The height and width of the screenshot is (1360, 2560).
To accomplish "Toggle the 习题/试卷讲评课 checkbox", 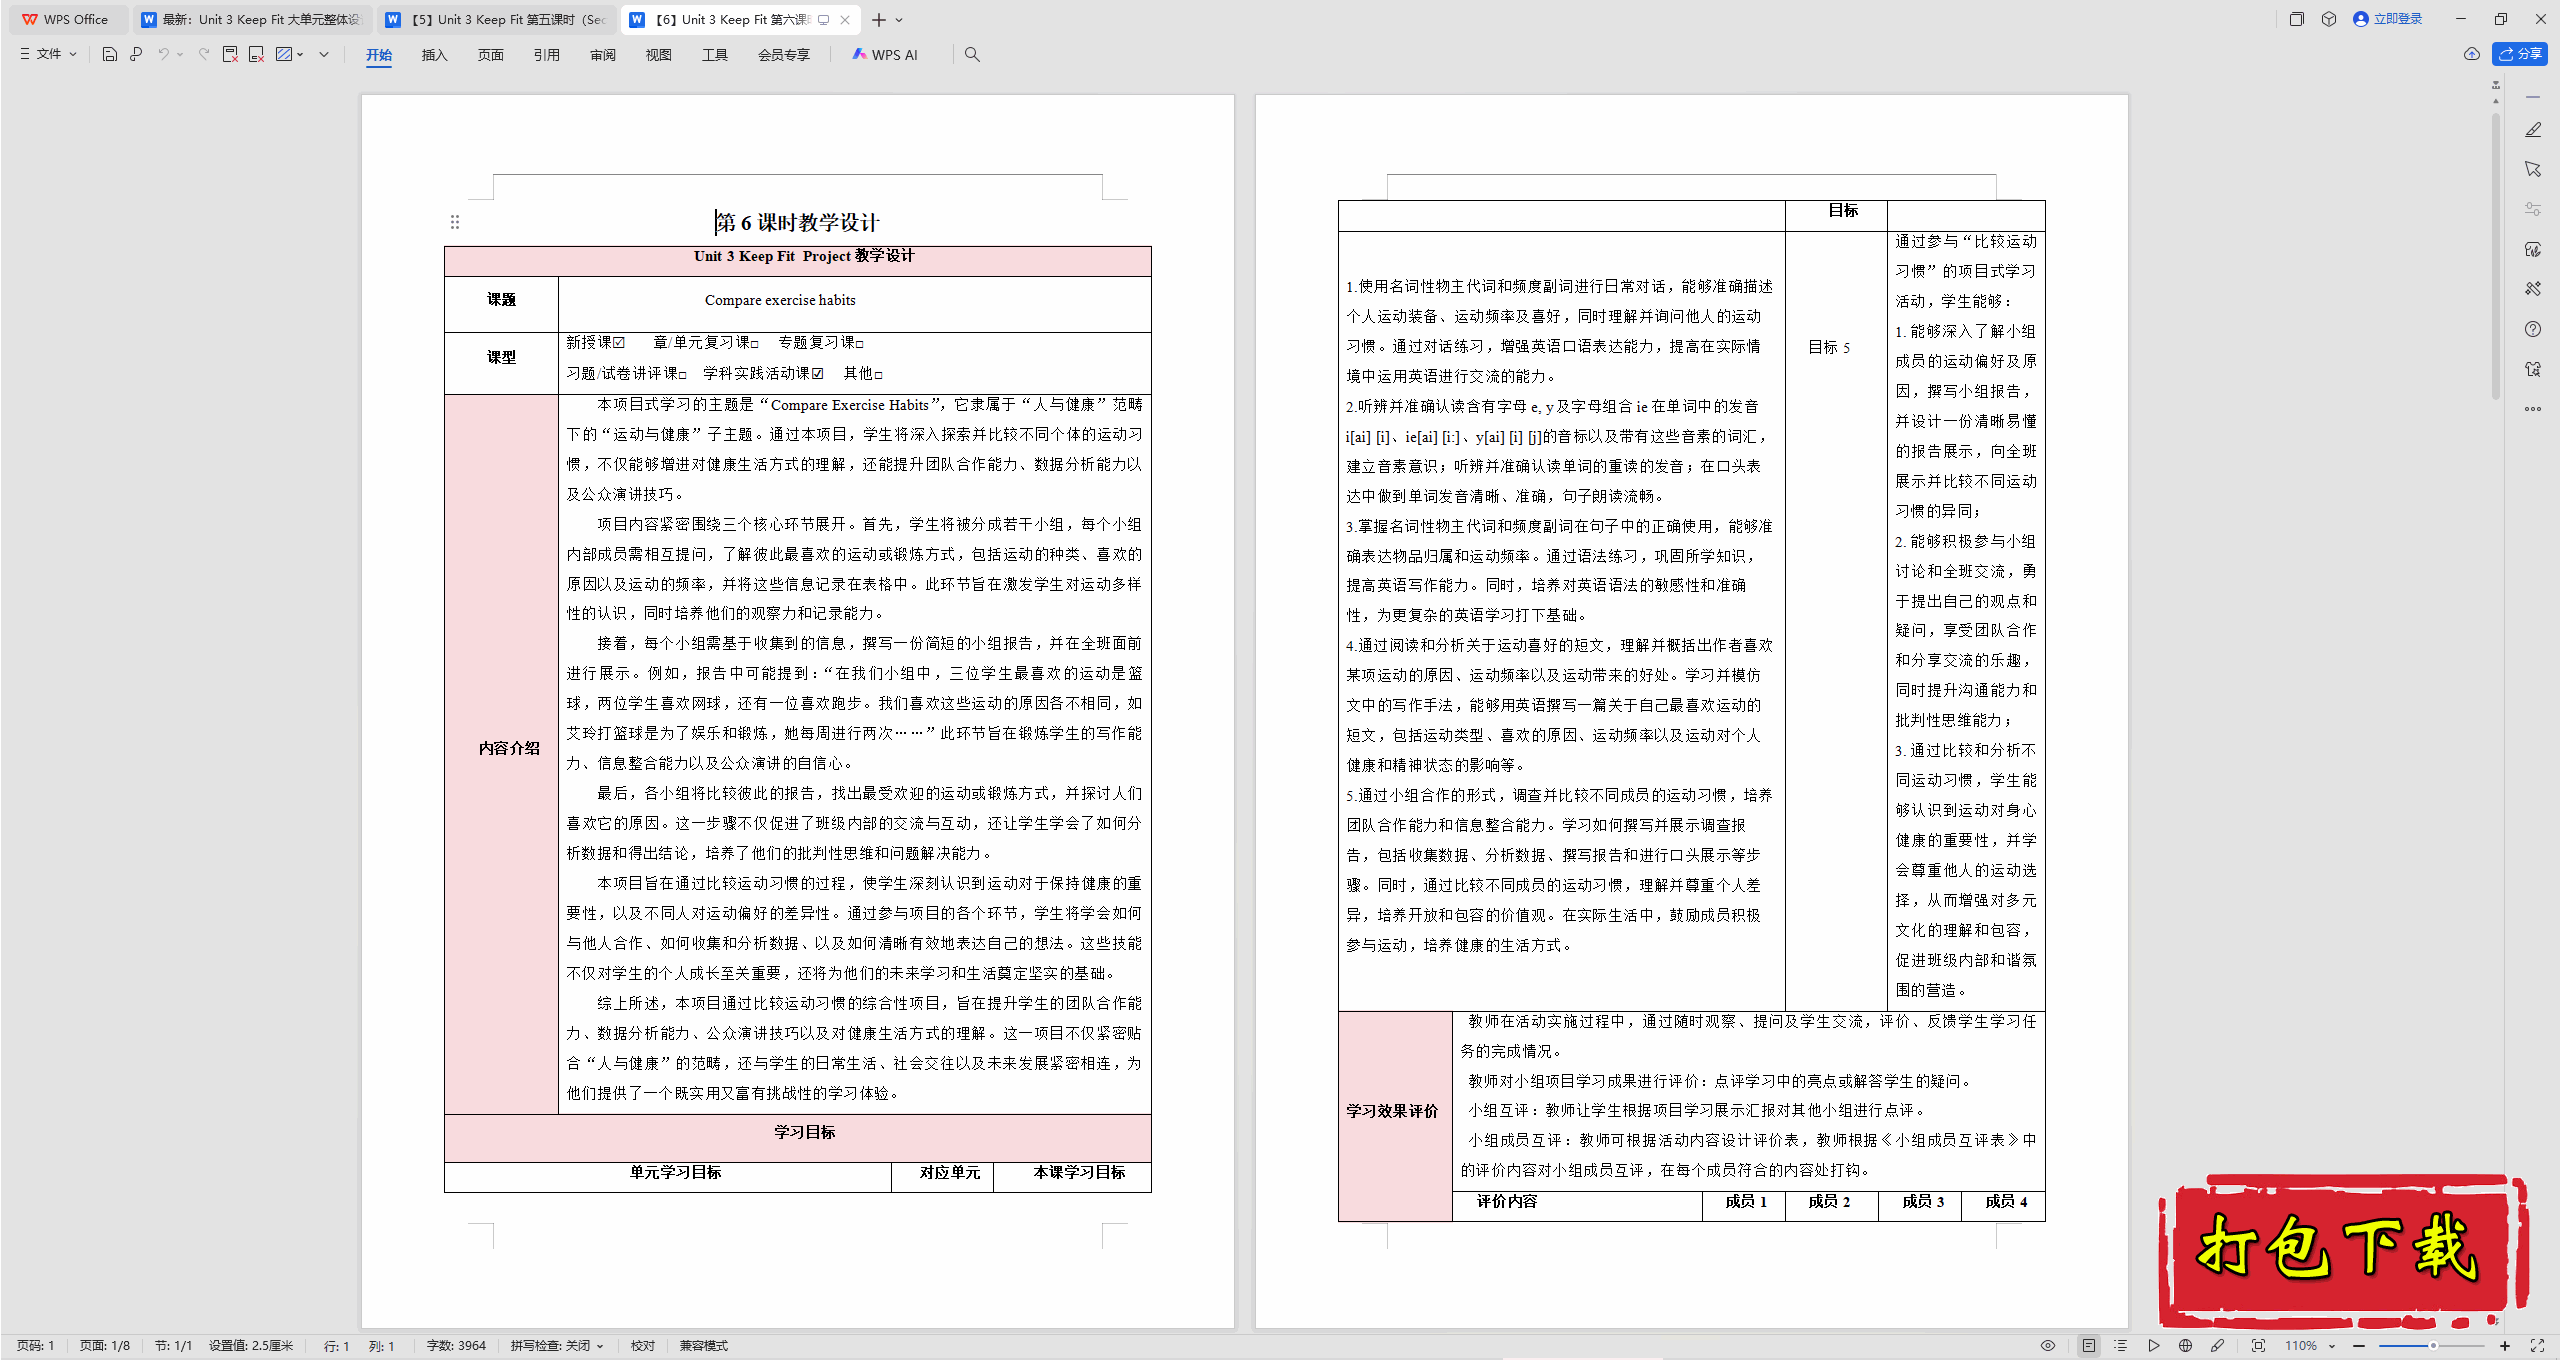I will [683, 375].
